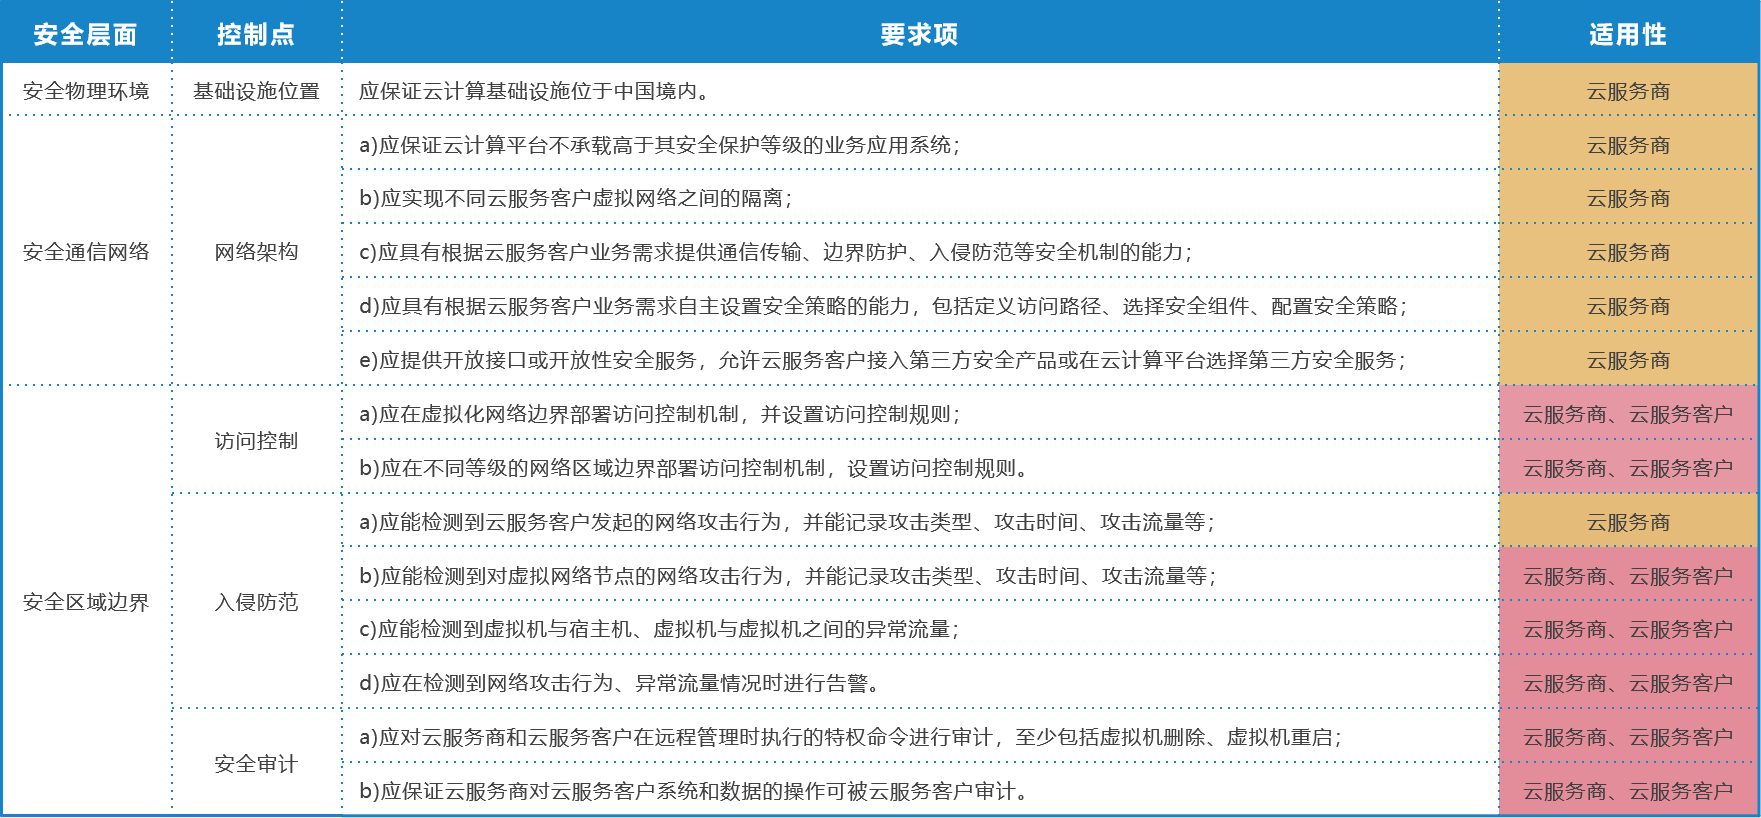Click orange 云服务商 cell in 基础设施位置 row
The image size is (1761, 818).
click(x=1628, y=91)
